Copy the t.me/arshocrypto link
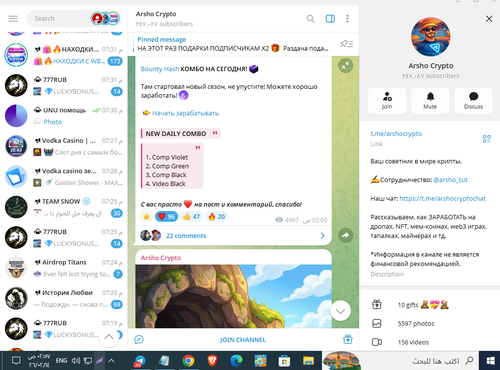The width and height of the screenshot is (500, 370). click(396, 134)
